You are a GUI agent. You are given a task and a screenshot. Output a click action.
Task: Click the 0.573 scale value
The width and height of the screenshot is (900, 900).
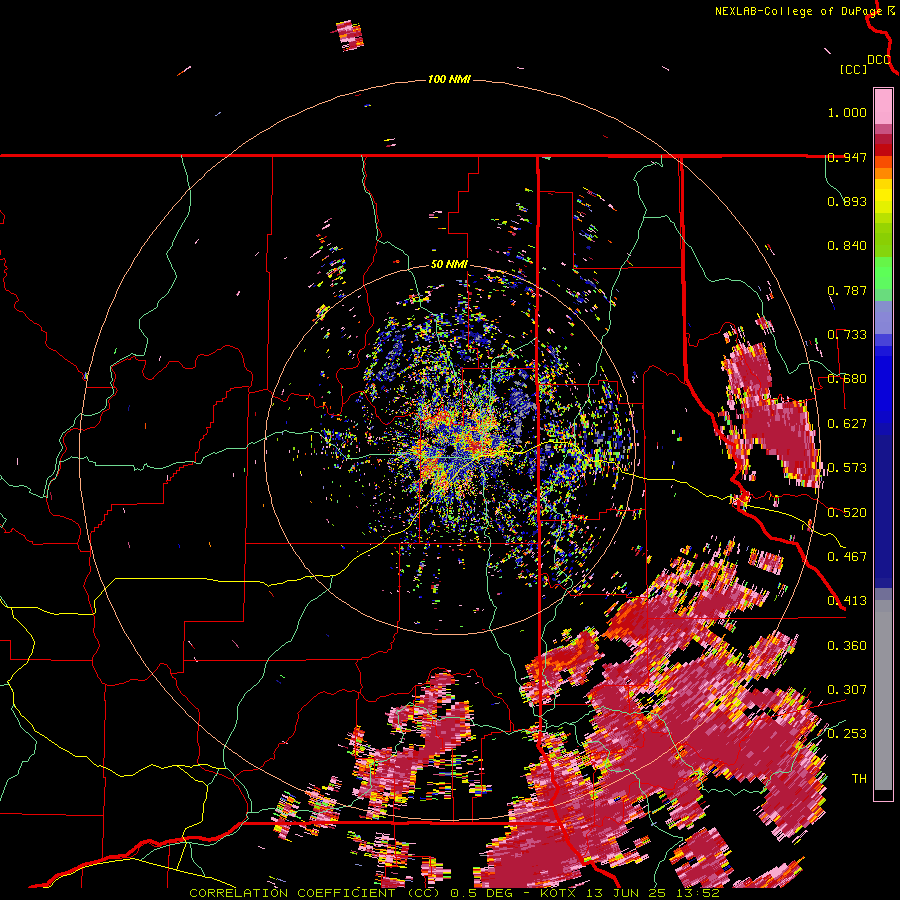click(x=847, y=468)
